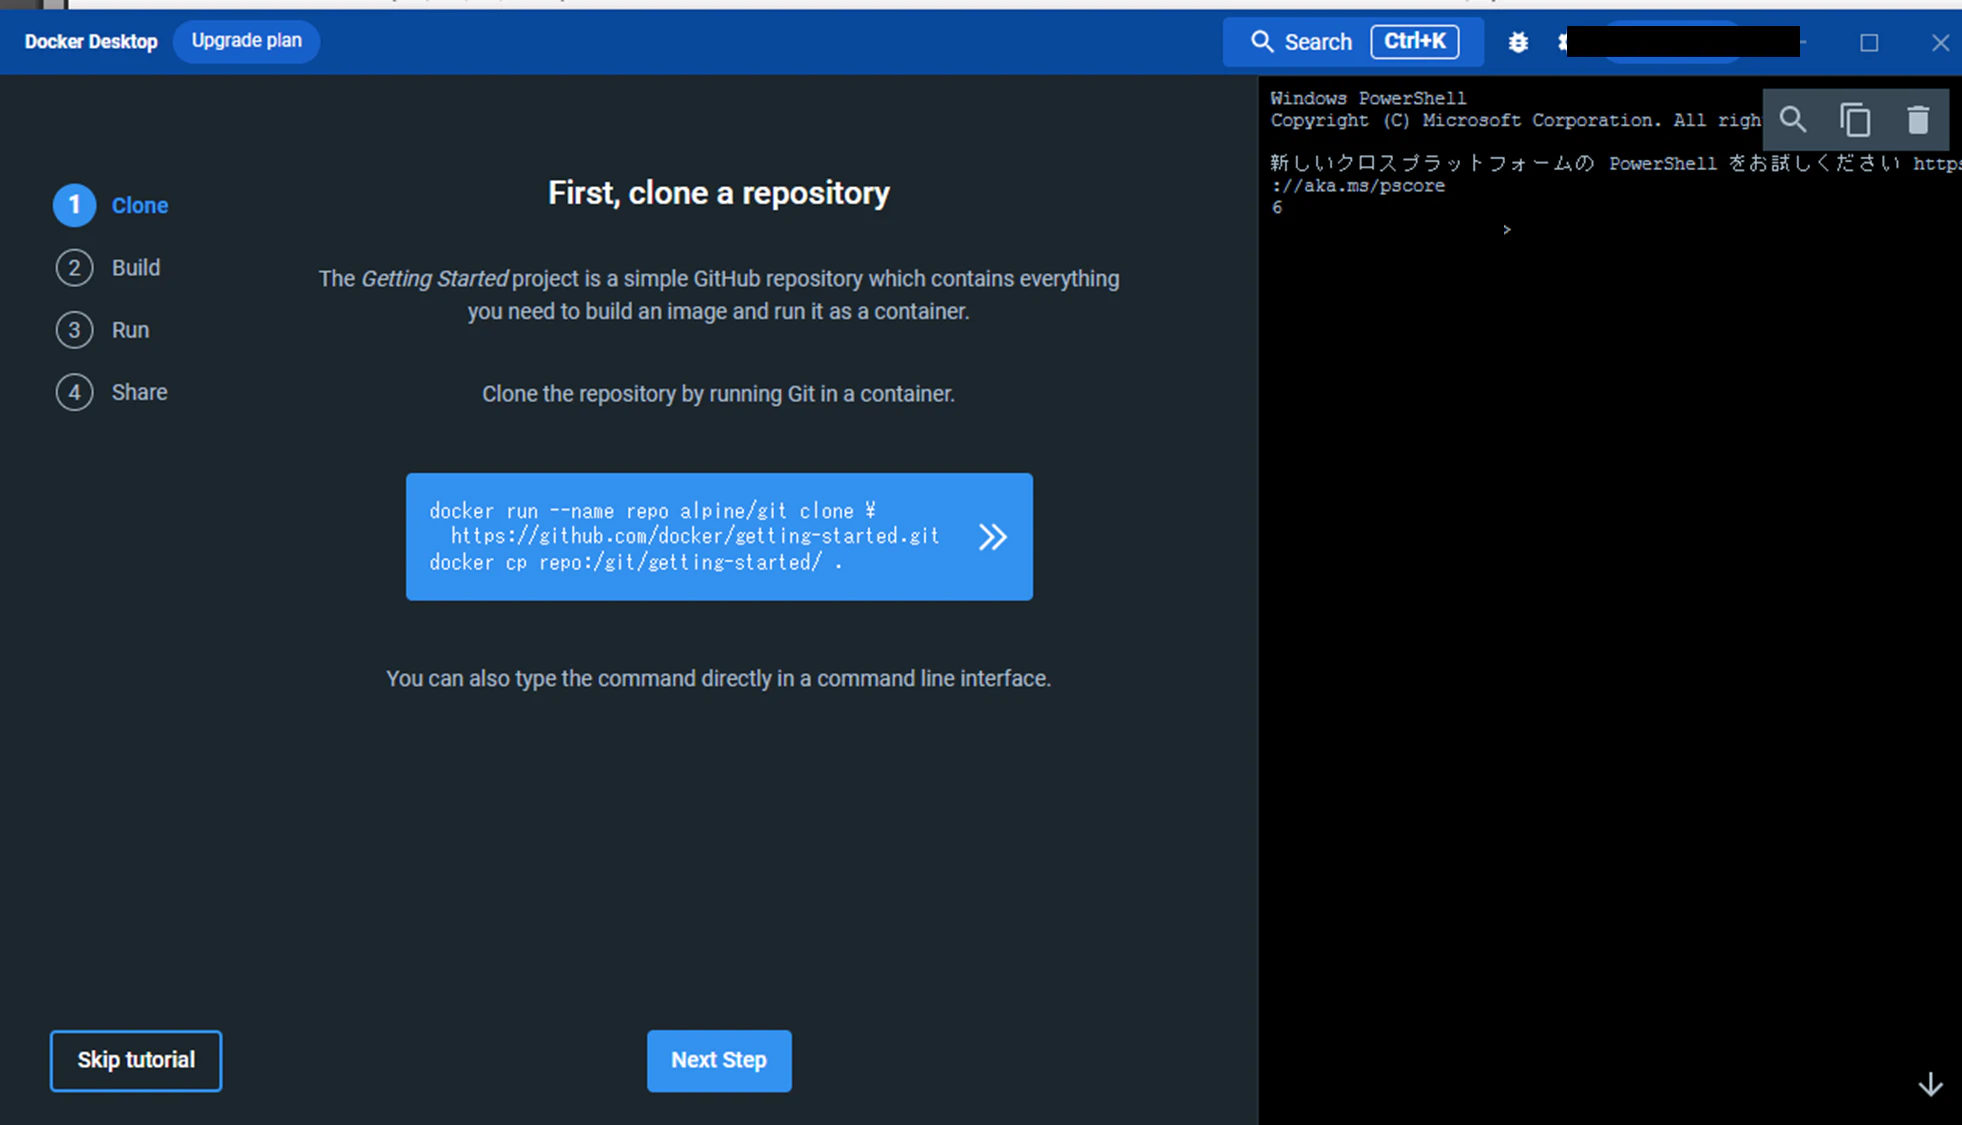
Task: Click the Ctrl+K shortcut badge
Action: tap(1414, 42)
